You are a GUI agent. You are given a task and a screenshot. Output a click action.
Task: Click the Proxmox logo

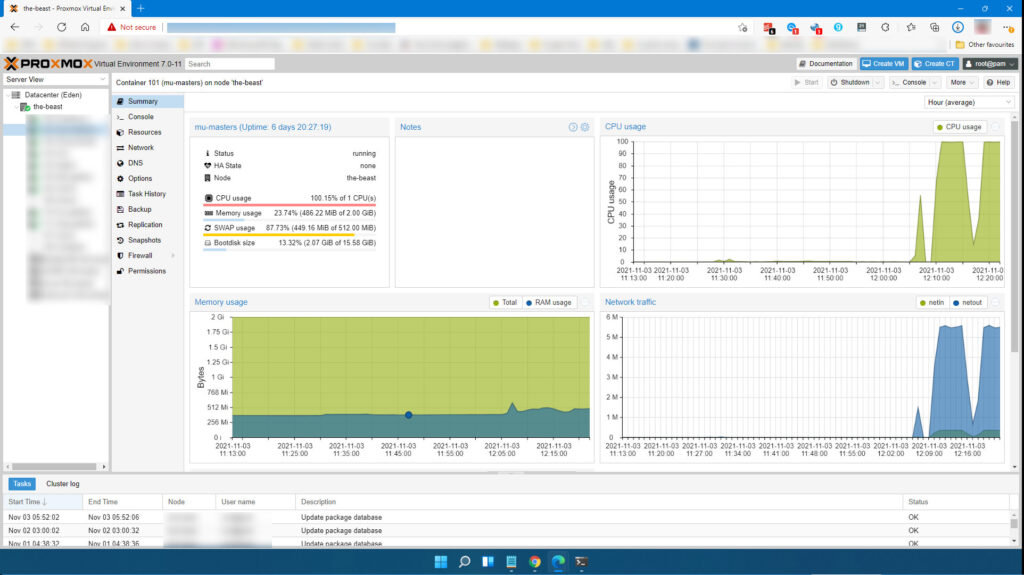[48, 64]
